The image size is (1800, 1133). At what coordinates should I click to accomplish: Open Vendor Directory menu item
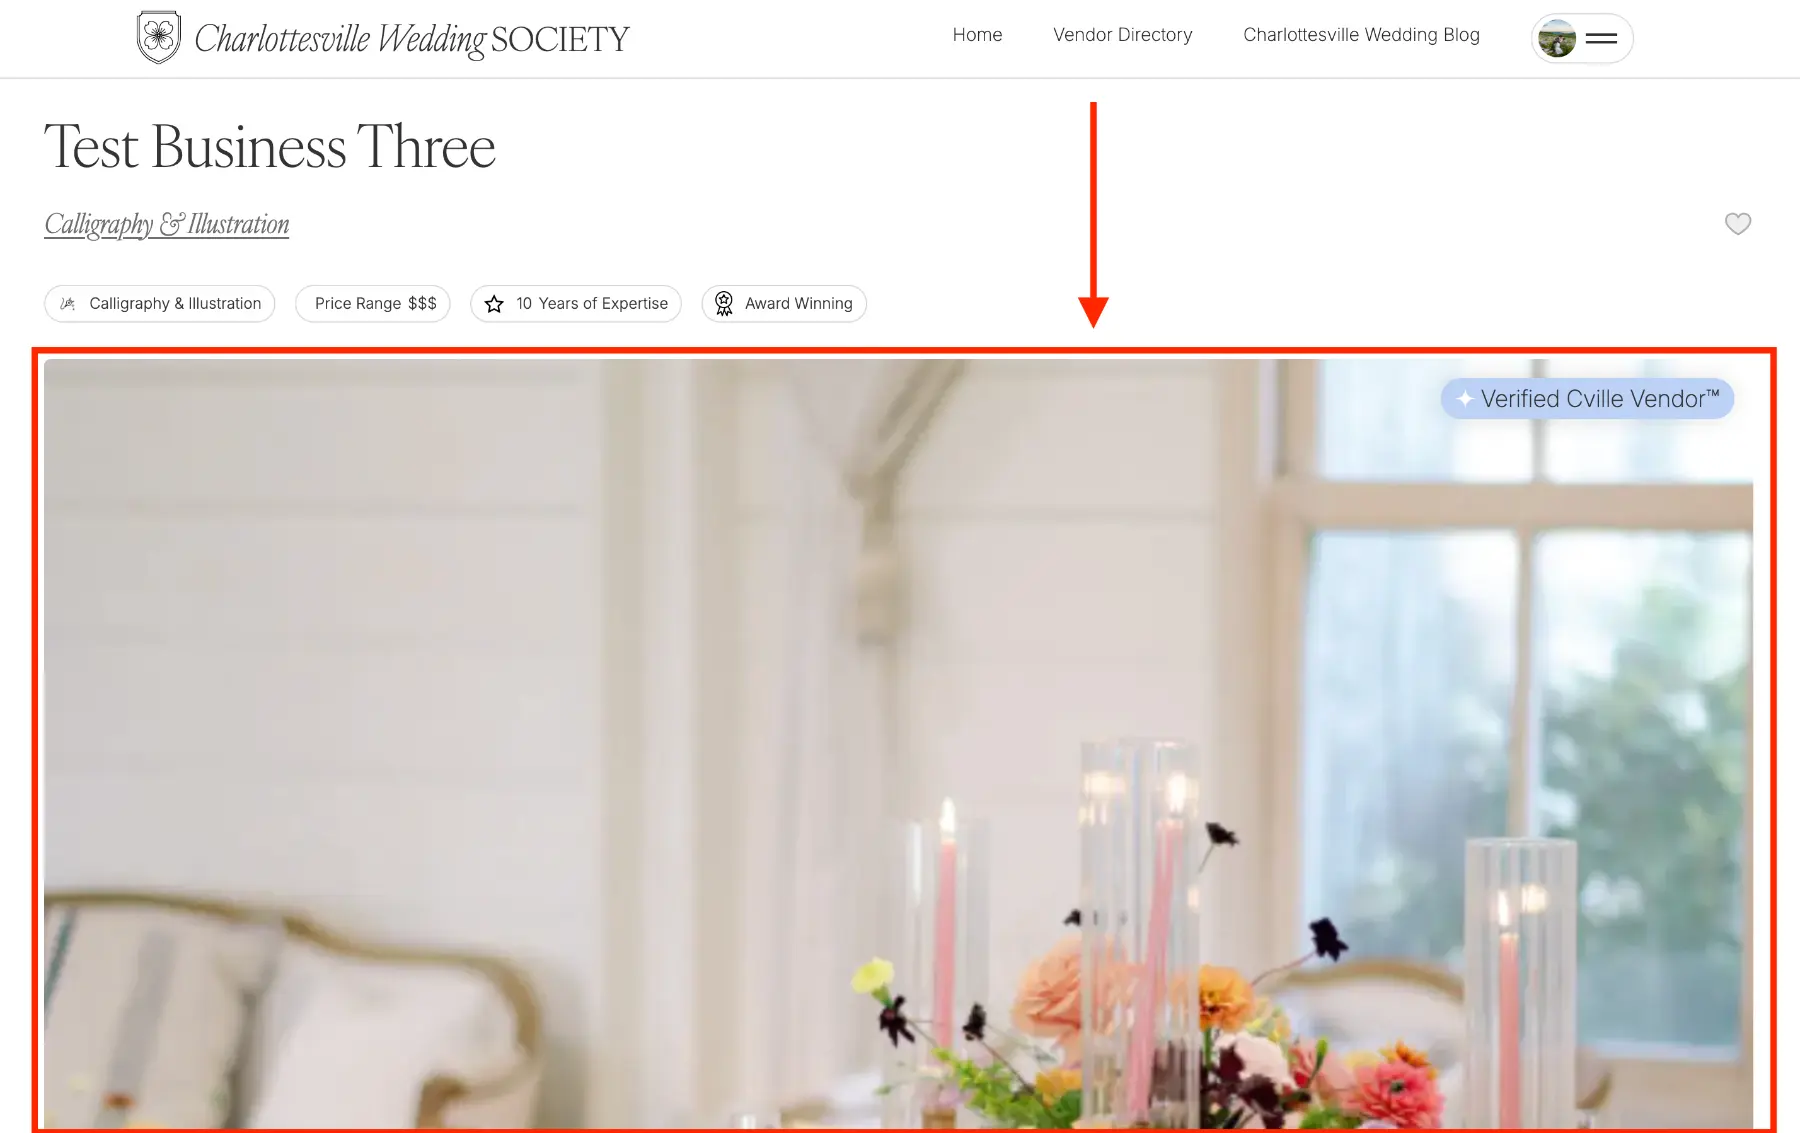click(x=1122, y=35)
